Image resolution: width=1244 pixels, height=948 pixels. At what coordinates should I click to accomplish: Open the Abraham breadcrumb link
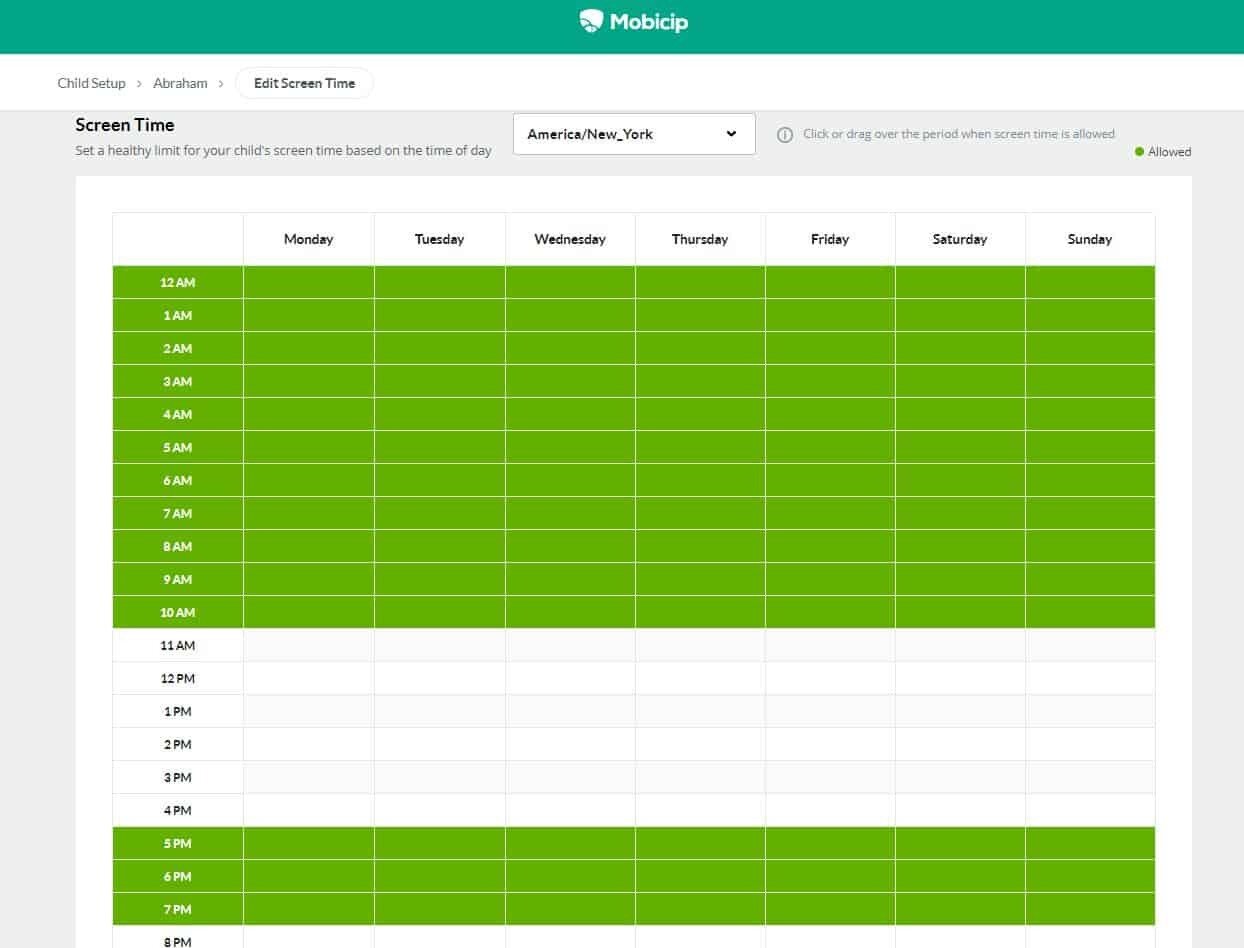tap(180, 83)
